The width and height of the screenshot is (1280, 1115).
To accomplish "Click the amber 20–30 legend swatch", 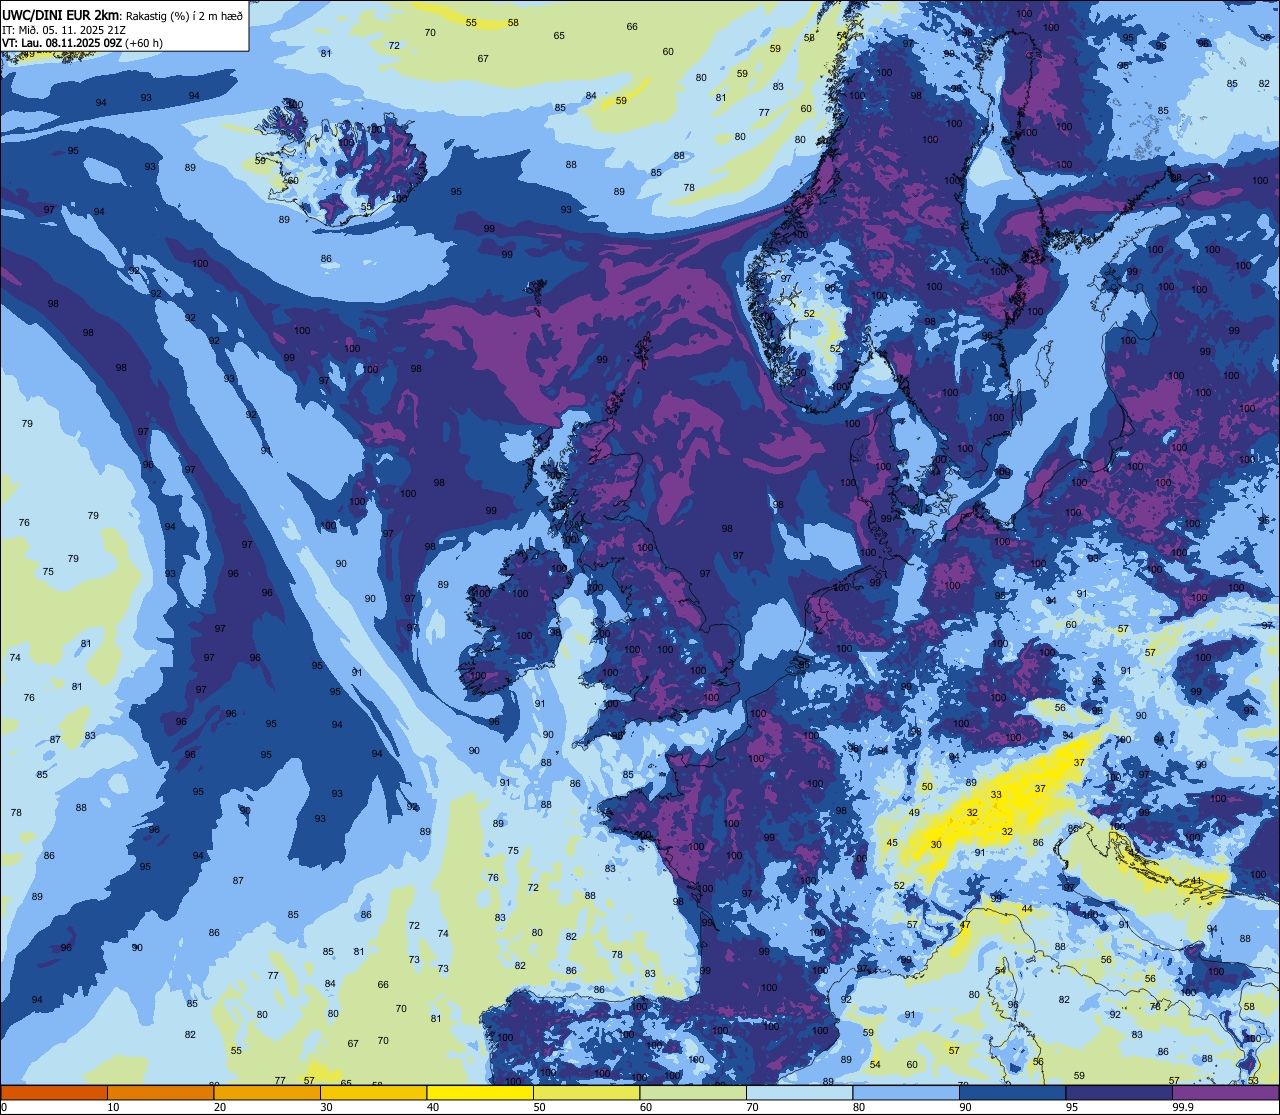I will pos(267,1092).
